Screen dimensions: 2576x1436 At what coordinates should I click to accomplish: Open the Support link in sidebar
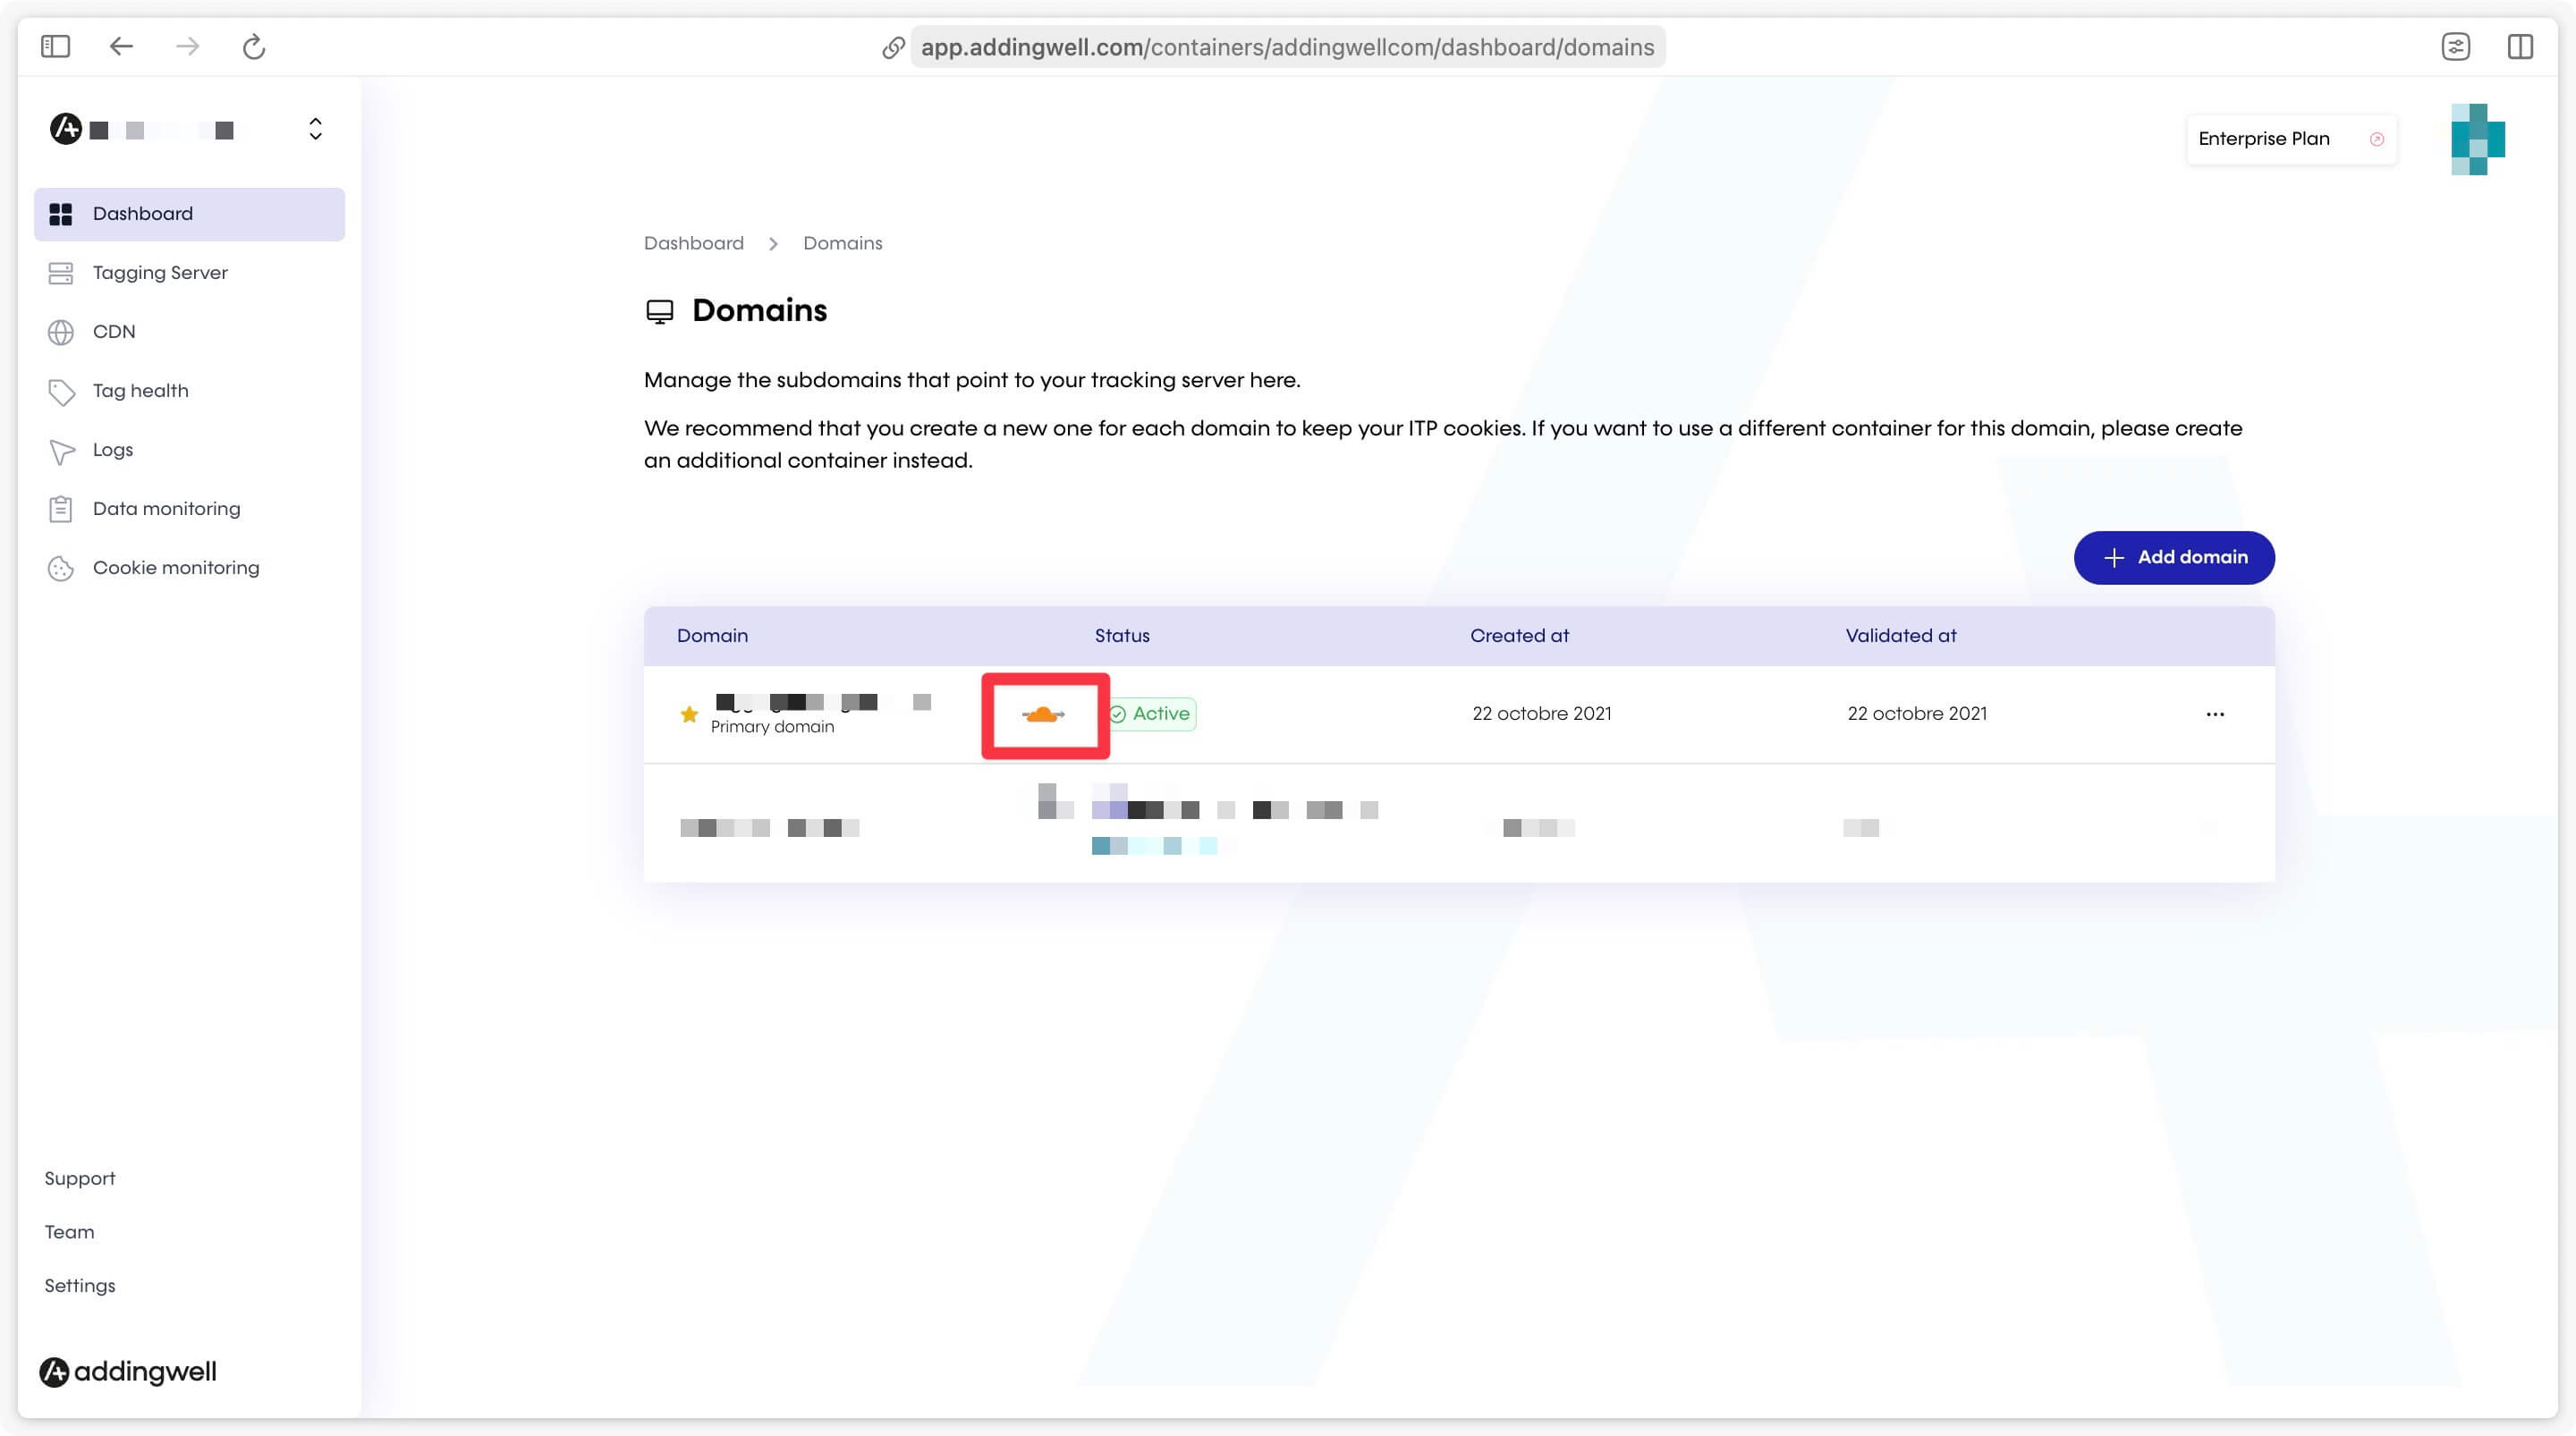[x=80, y=1178]
